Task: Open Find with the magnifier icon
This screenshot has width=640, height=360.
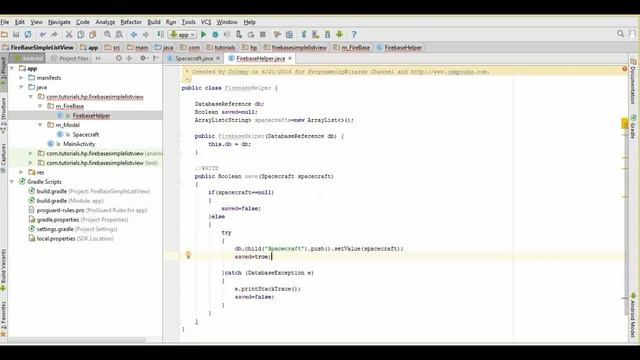Action: [107, 35]
